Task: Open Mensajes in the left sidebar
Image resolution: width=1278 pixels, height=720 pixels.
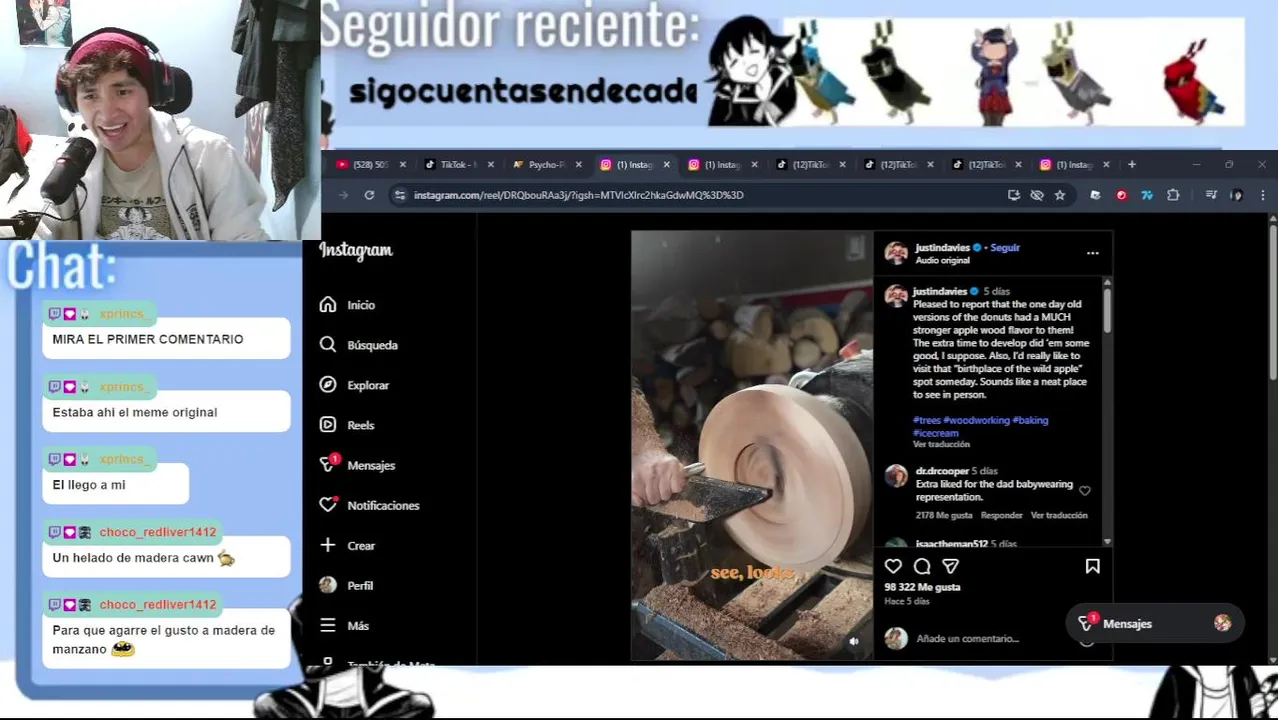Action: point(357,465)
